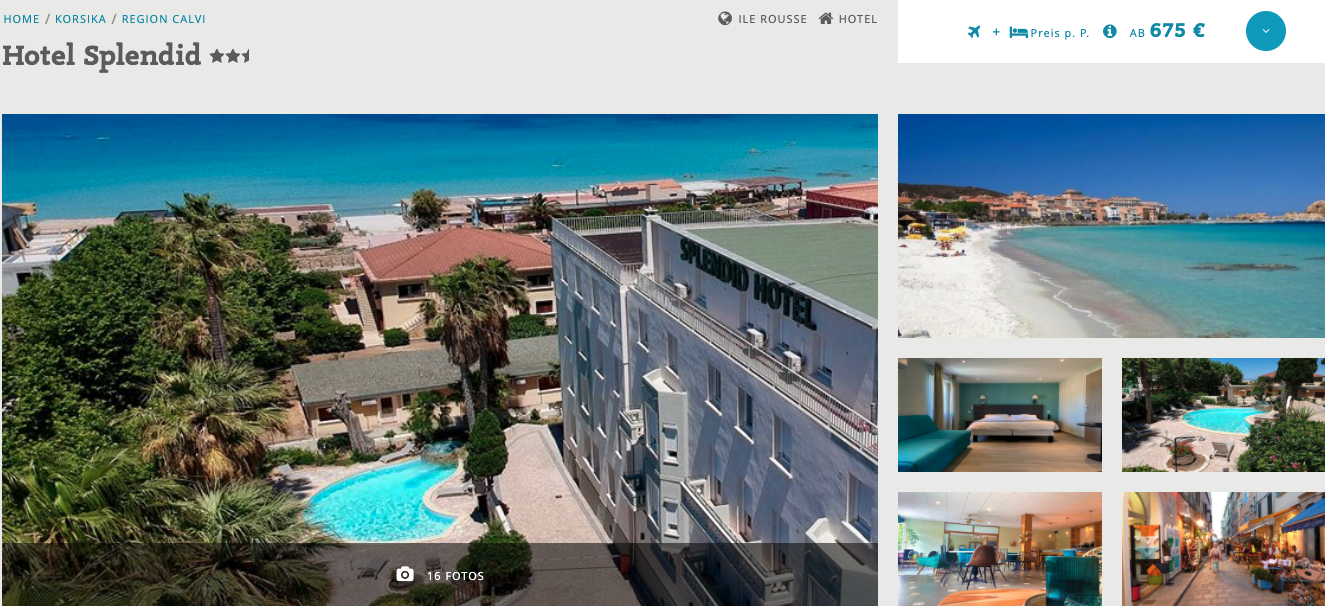
Task: Jump to the Ile Rousse location link
Action: tap(772, 19)
